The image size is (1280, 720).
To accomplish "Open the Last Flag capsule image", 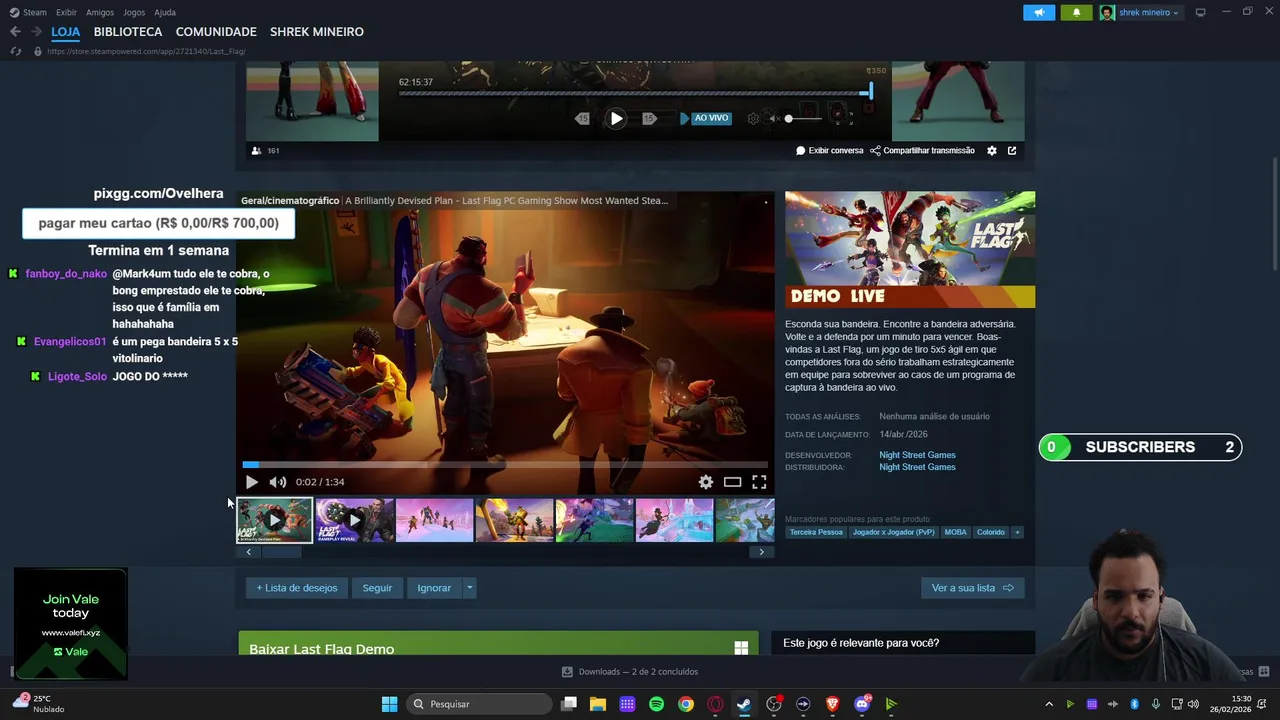I will click(x=910, y=249).
